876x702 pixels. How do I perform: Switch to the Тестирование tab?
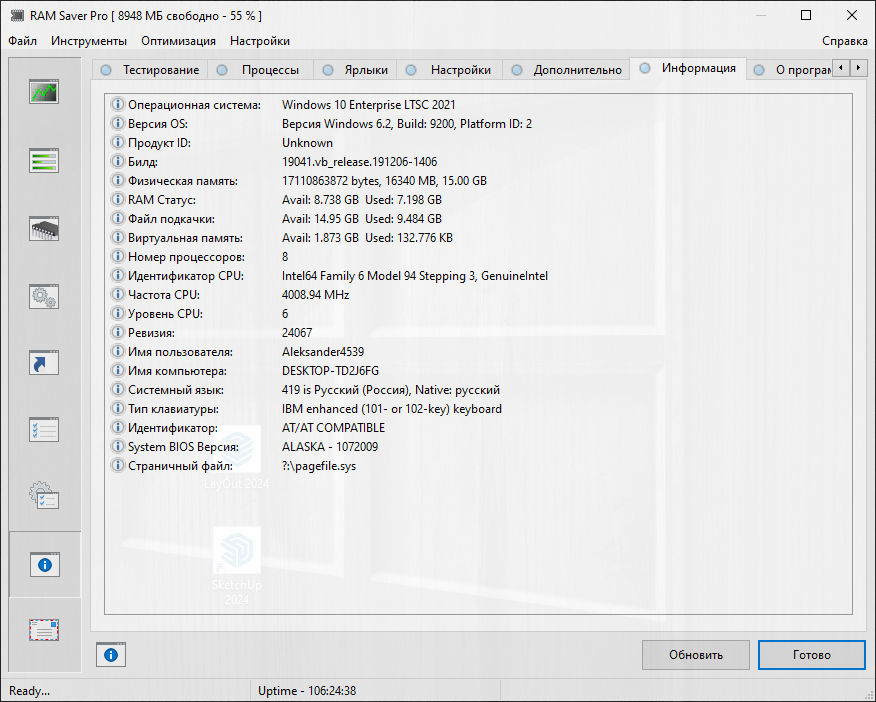pyautogui.click(x=160, y=70)
